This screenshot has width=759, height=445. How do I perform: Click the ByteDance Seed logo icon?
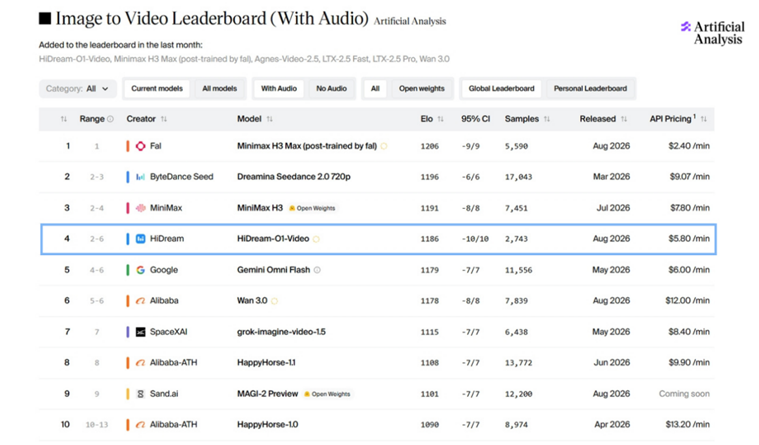pyautogui.click(x=140, y=177)
